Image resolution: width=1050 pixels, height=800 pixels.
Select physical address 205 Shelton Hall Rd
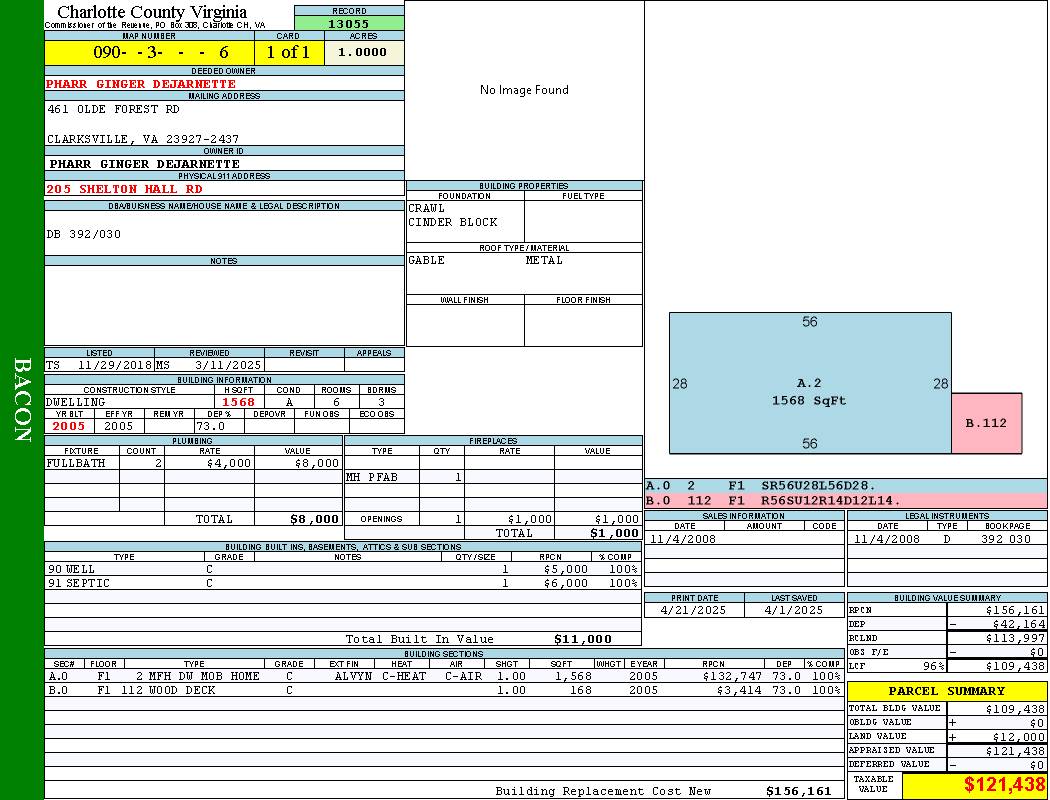click(x=124, y=189)
